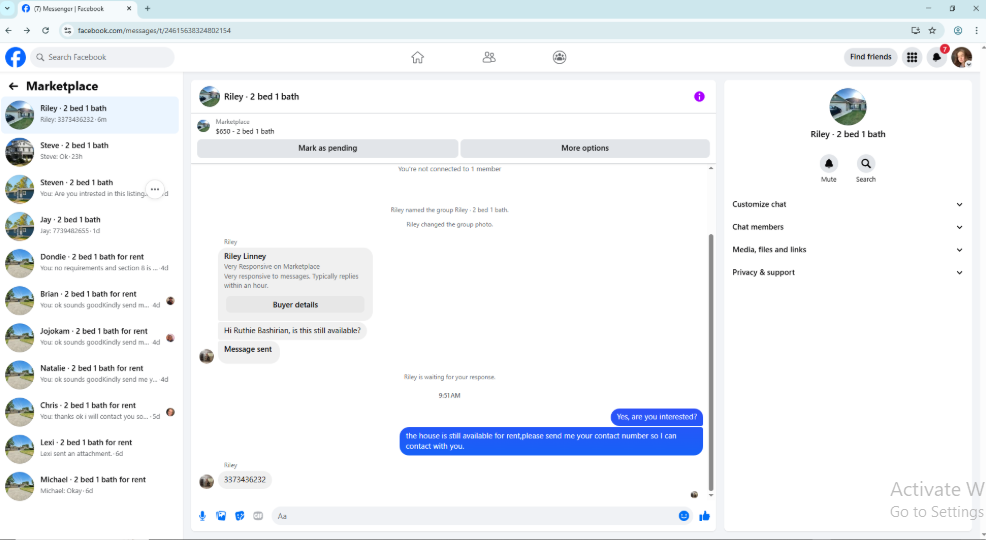
Task: Open the $650 - 2 bed 1 bath listing link
Action: 245,131
